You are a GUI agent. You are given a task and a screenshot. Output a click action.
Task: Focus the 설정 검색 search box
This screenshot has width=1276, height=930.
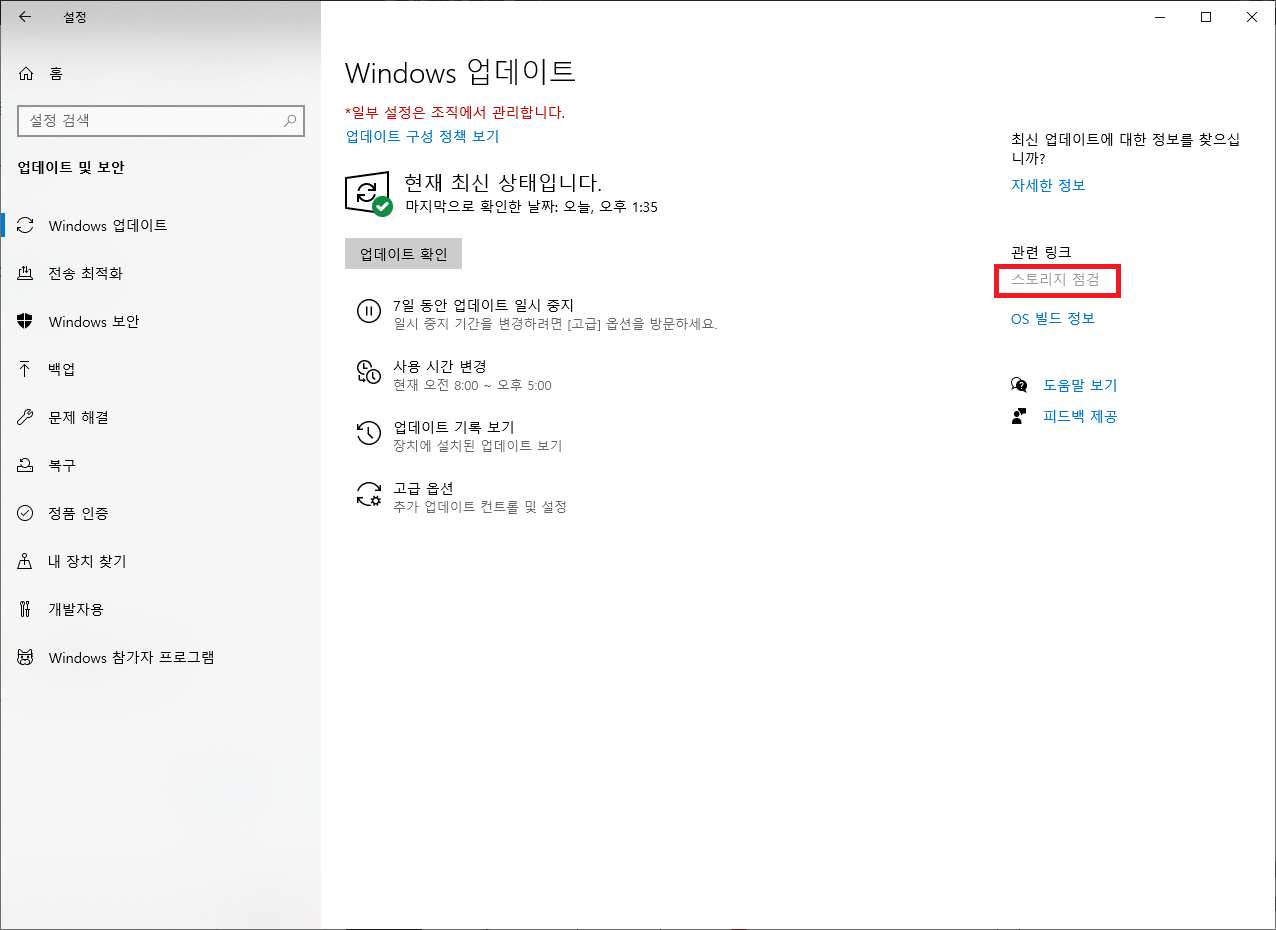point(160,121)
